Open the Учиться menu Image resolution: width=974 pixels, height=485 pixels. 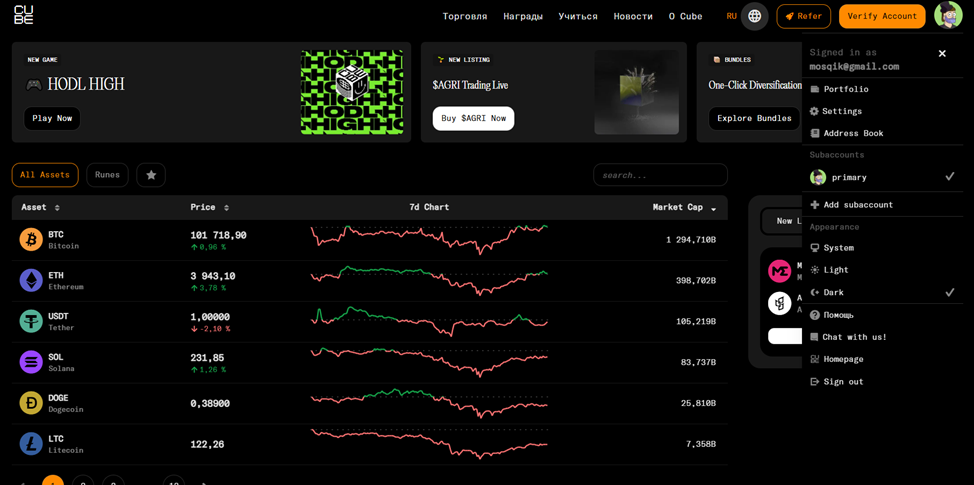[578, 16]
